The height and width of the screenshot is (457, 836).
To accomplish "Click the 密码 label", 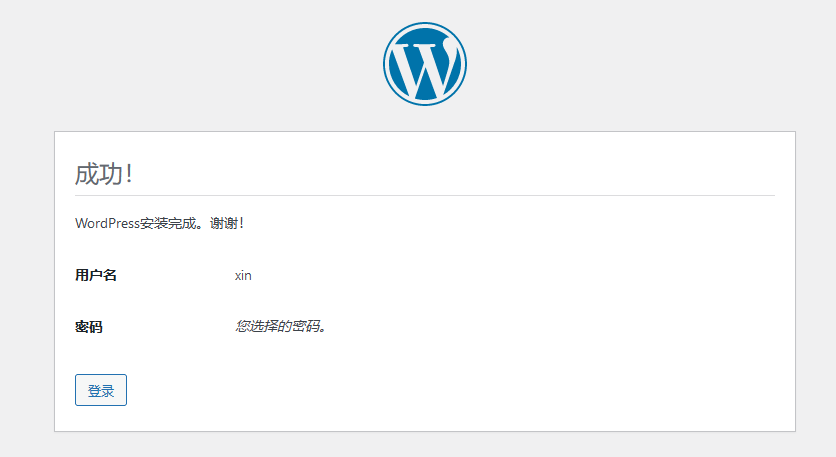I will [x=89, y=326].
